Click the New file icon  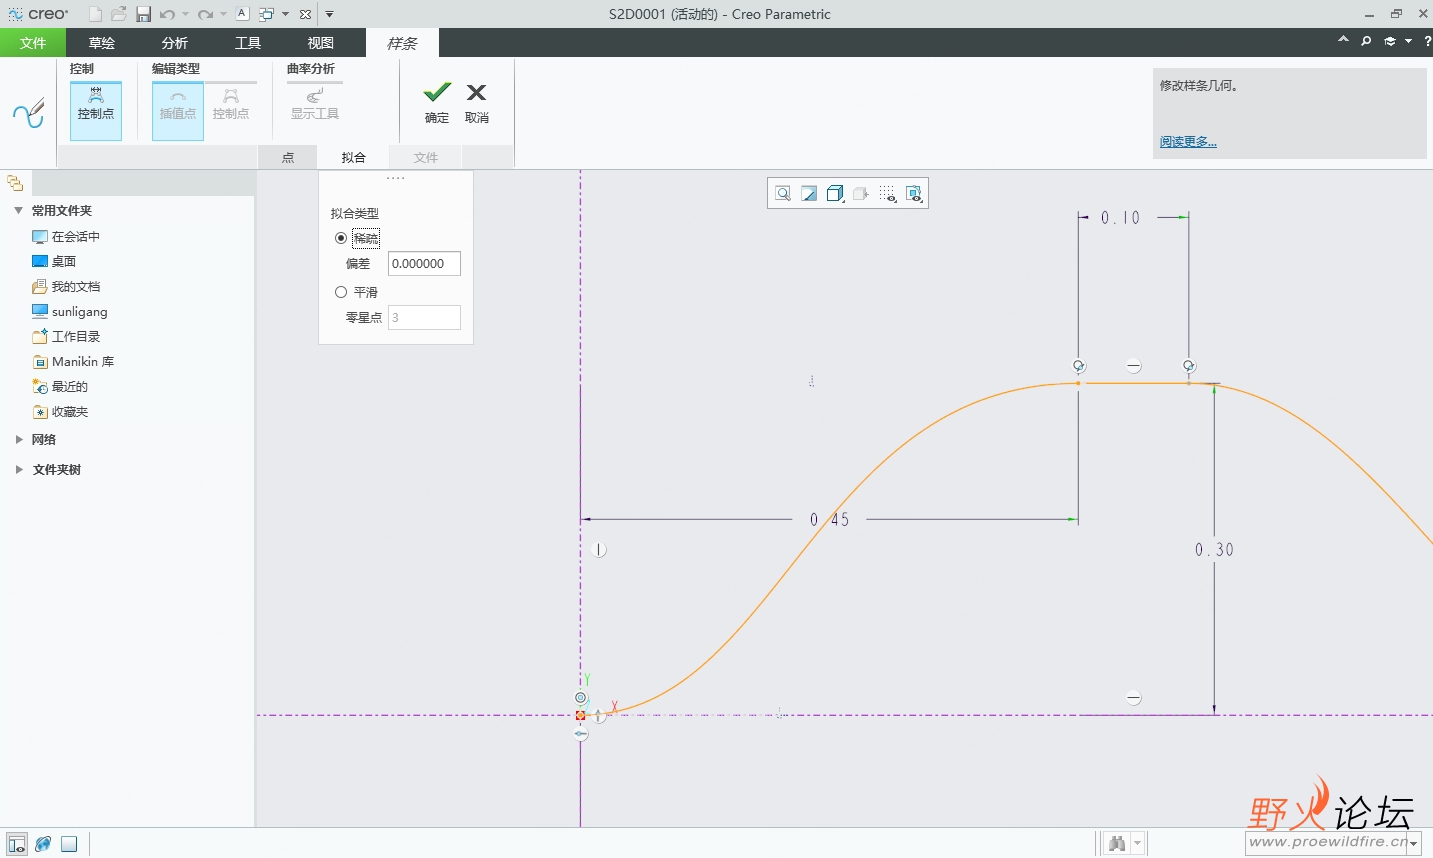pyautogui.click(x=95, y=14)
